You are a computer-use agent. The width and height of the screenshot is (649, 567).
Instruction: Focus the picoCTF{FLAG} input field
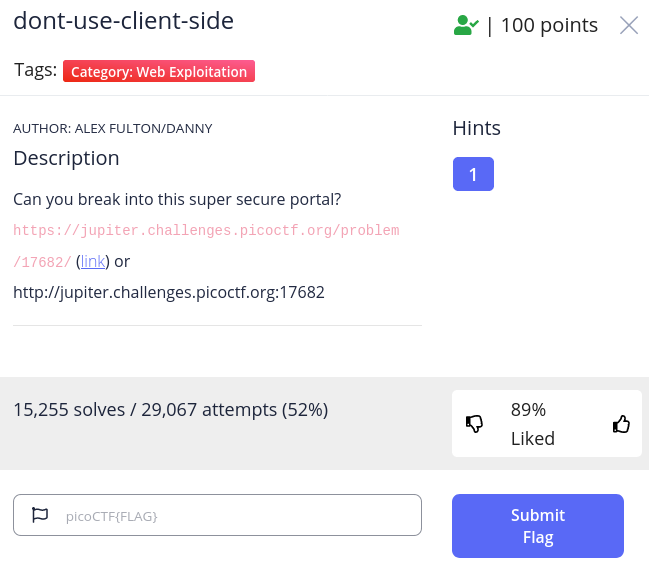click(x=217, y=515)
